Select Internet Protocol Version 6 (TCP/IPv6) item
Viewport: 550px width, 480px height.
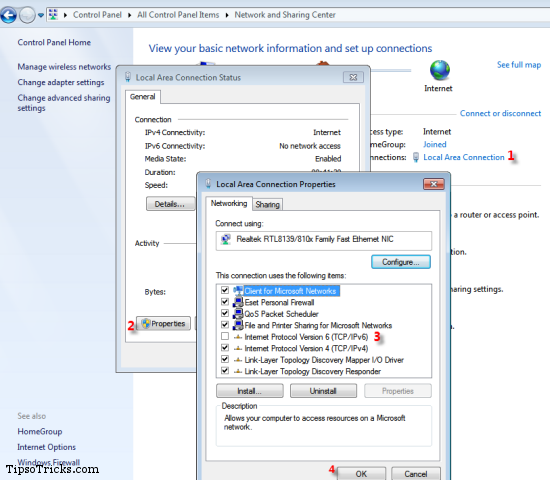pos(306,337)
